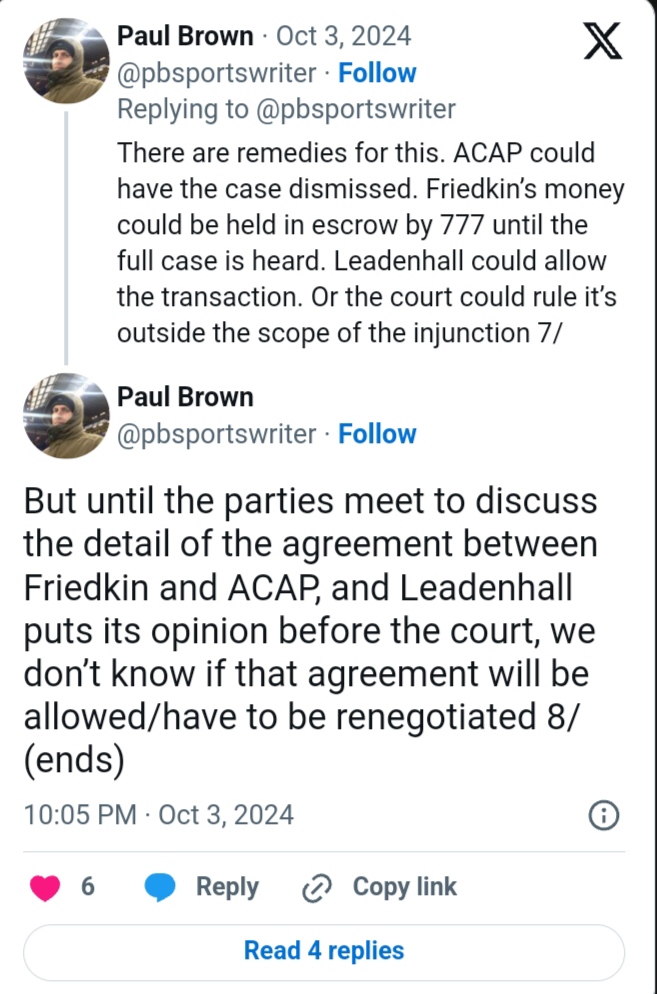Click the Copy link text

(404, 887)
